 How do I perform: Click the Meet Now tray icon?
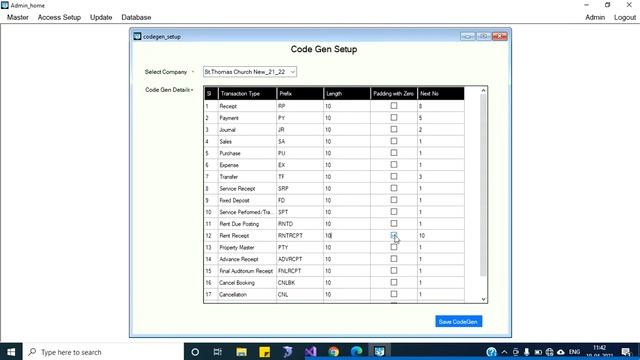point(516,352)
